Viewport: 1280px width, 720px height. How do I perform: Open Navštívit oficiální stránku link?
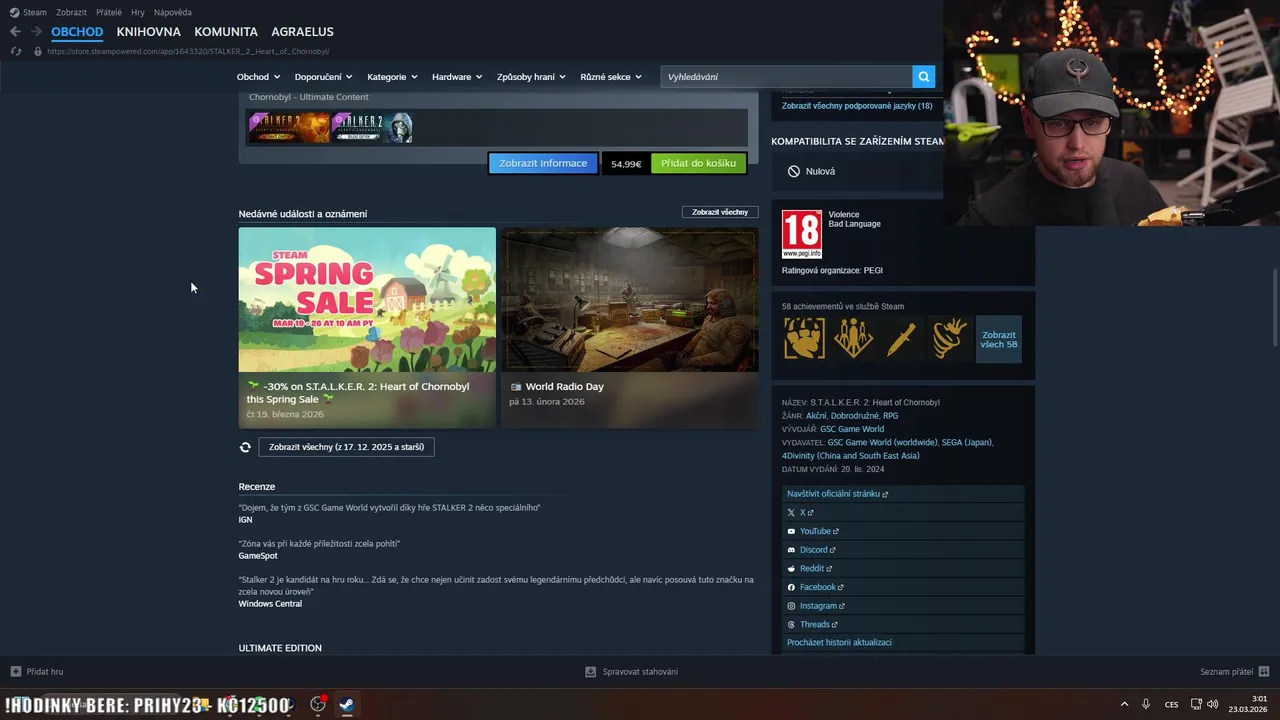(903, 494)
